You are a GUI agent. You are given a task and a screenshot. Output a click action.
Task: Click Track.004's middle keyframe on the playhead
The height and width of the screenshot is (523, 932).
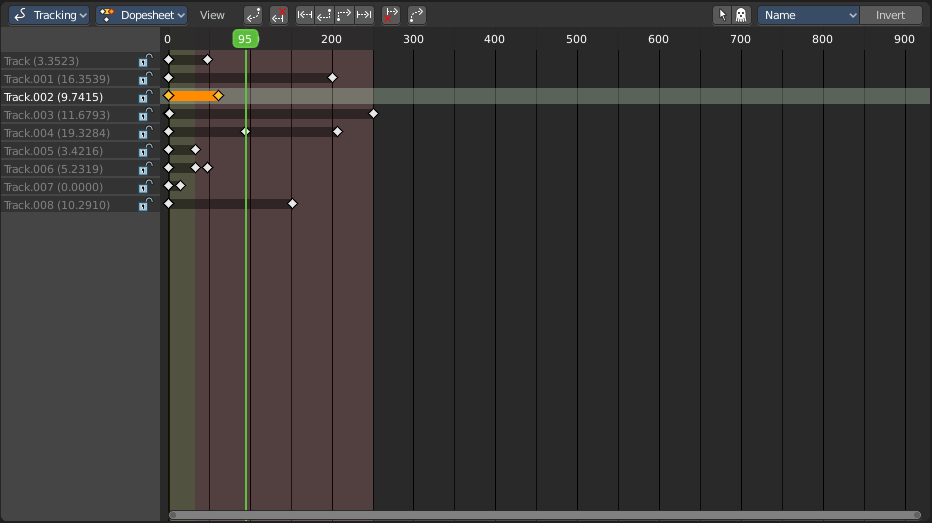(245, 131)
